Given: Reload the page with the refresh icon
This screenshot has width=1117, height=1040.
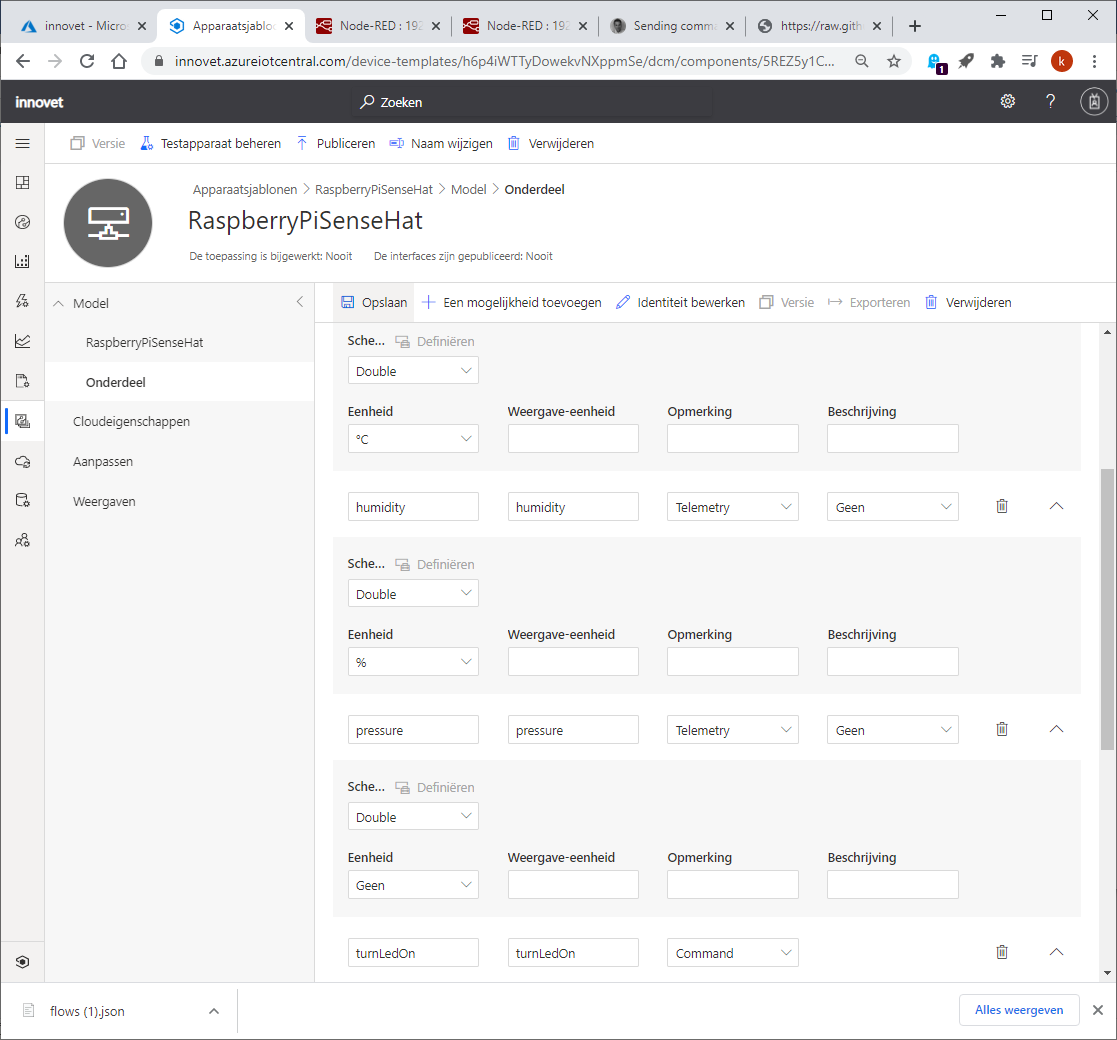Looking at the screenshot, I should point(87,61).
